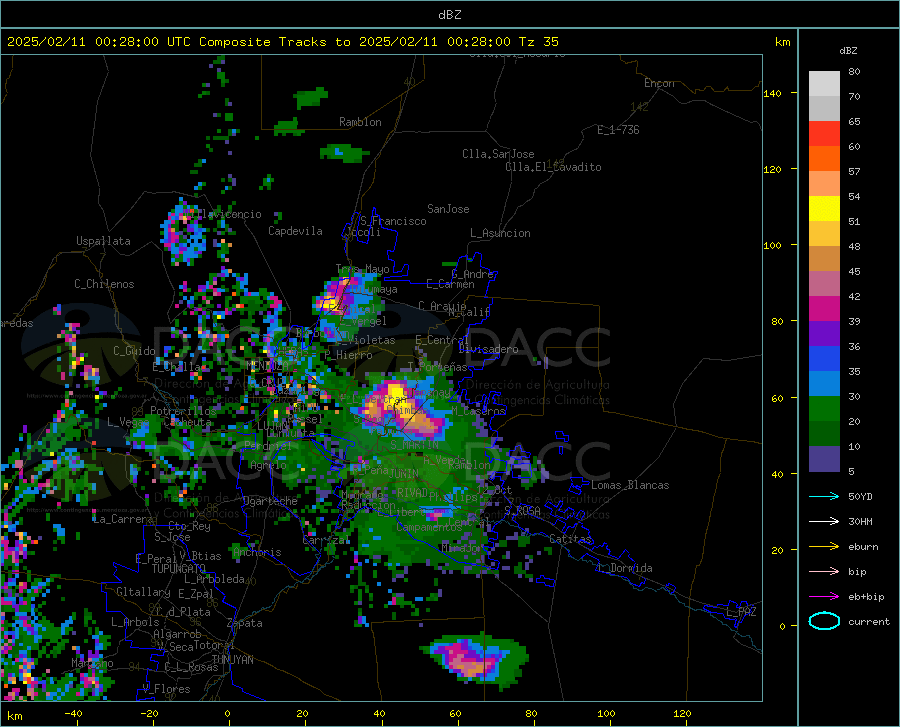
Task: Click the white 30HM arrow symbol
Action: [824, 522]
